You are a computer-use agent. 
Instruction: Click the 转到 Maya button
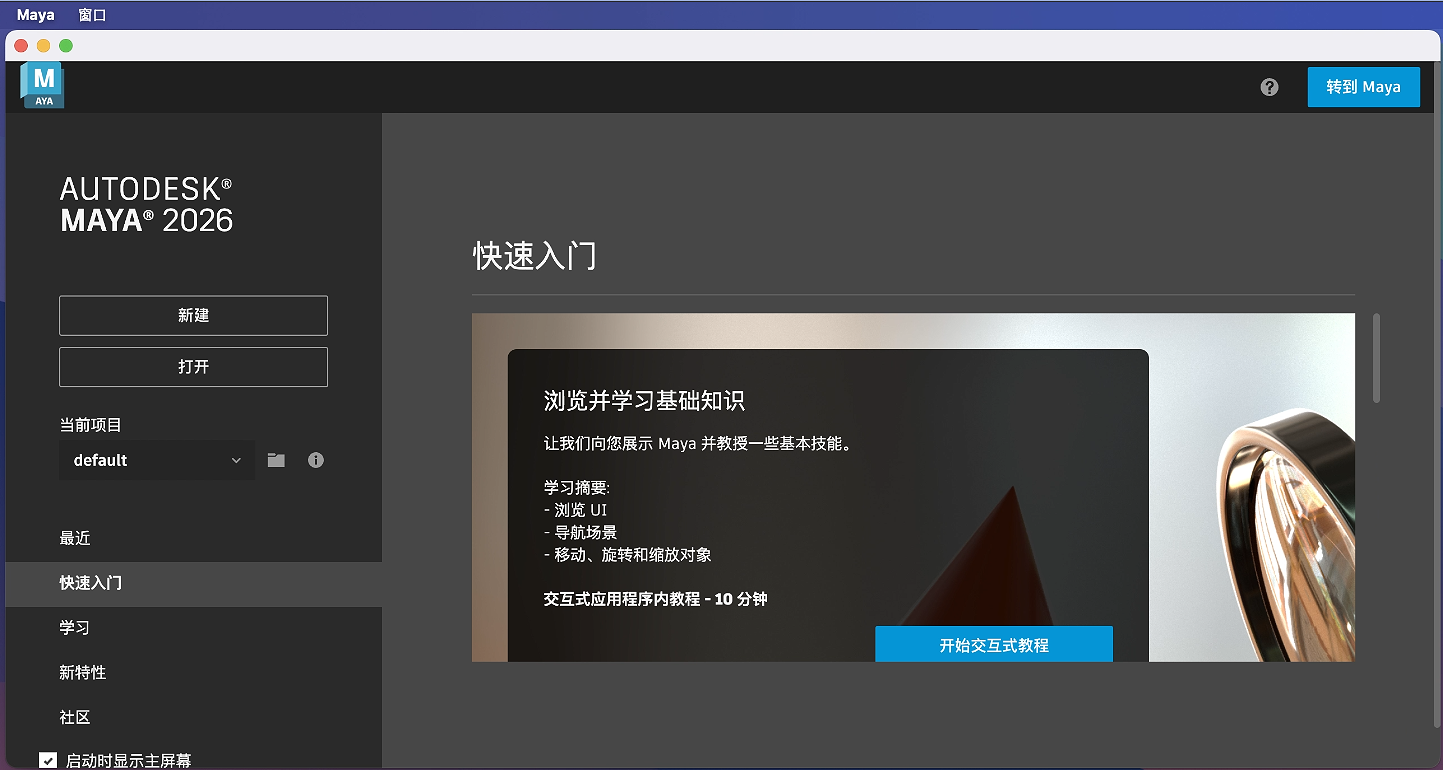tap(1363, 87)
